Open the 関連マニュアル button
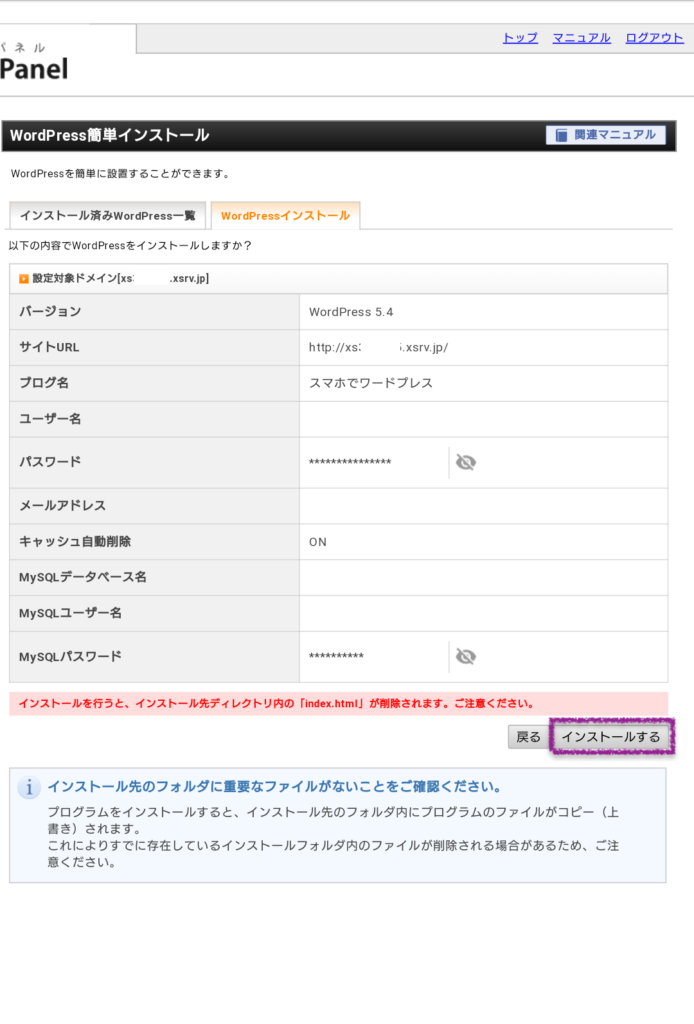The height and width of the screenshot is (1024, 694). tap(605, 135)
